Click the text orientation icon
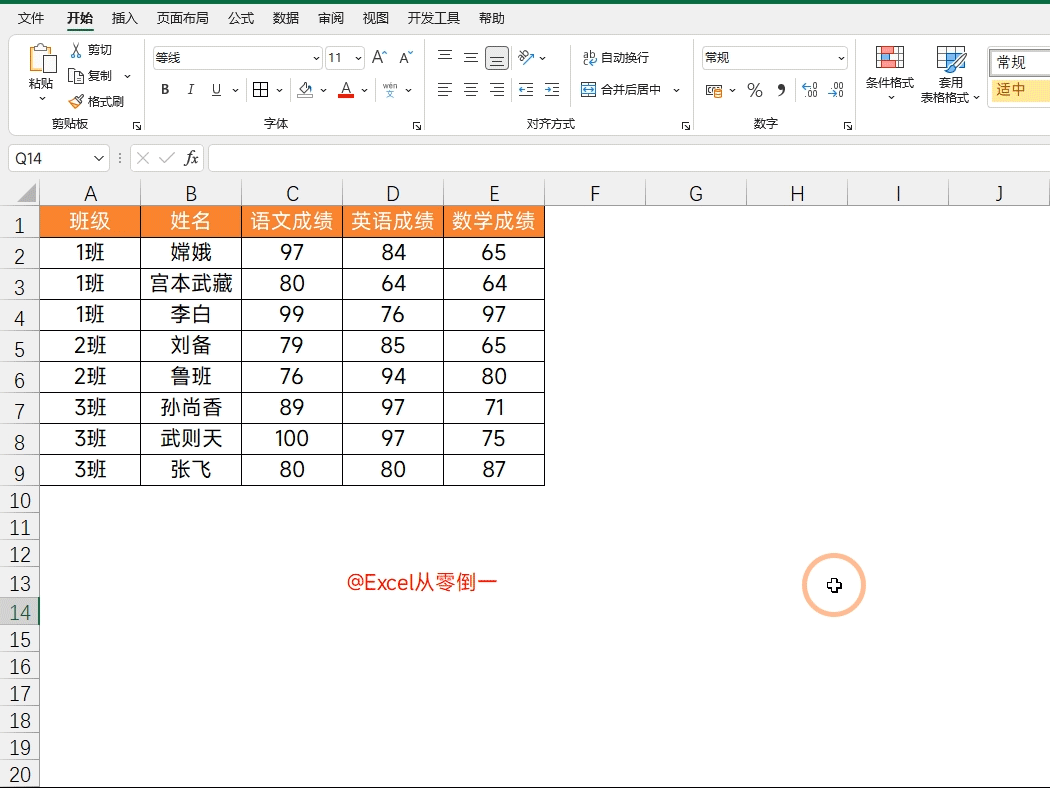 [526, 58]
